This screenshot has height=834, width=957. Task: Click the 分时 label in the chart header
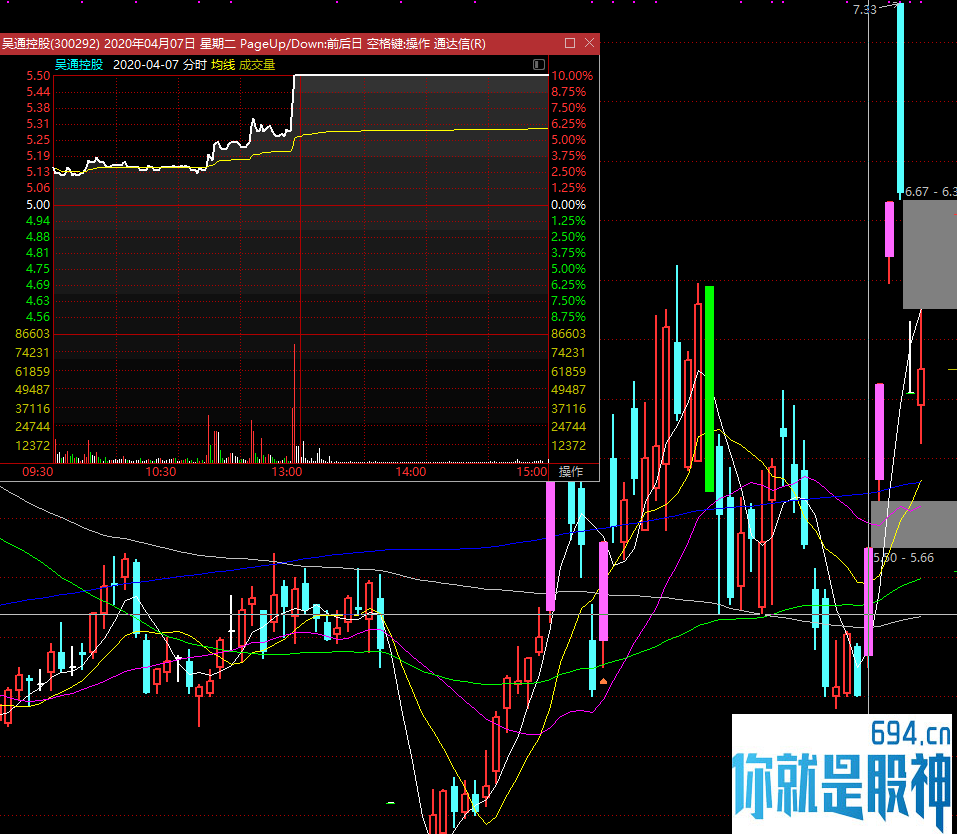[195, 65]
